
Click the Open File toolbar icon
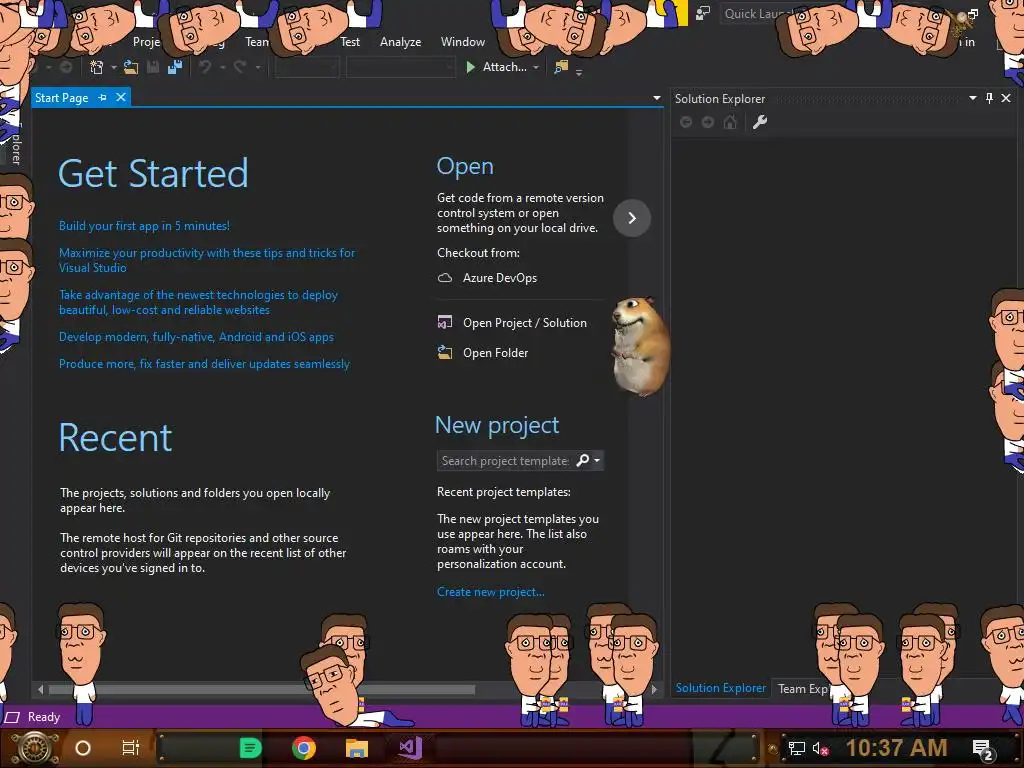tap(131, 67)
